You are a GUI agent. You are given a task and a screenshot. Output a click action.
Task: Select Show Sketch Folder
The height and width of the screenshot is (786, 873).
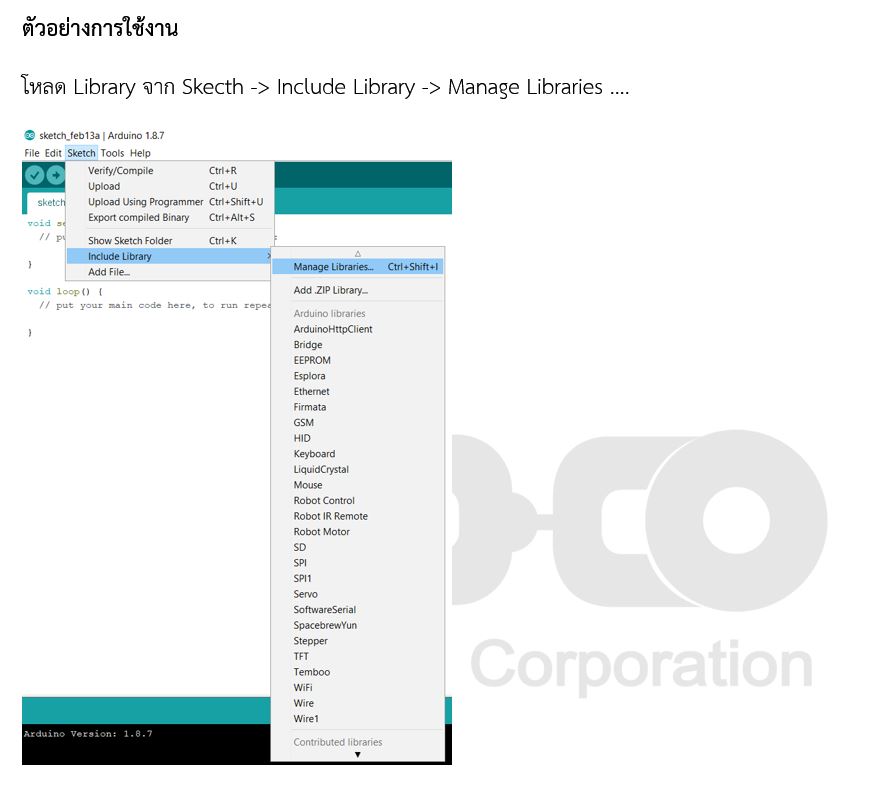click(x=130, y=241)
